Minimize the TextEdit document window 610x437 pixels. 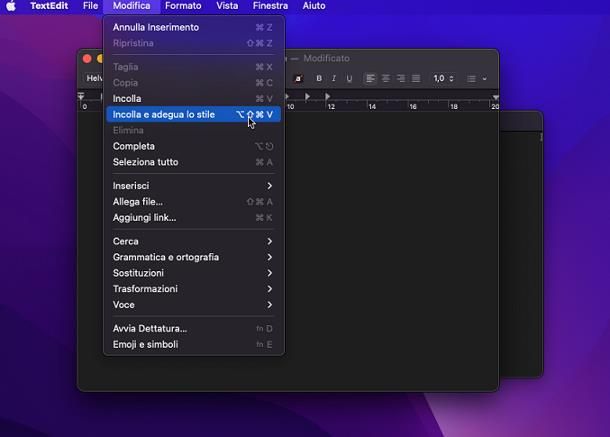[x=100, y=59]
